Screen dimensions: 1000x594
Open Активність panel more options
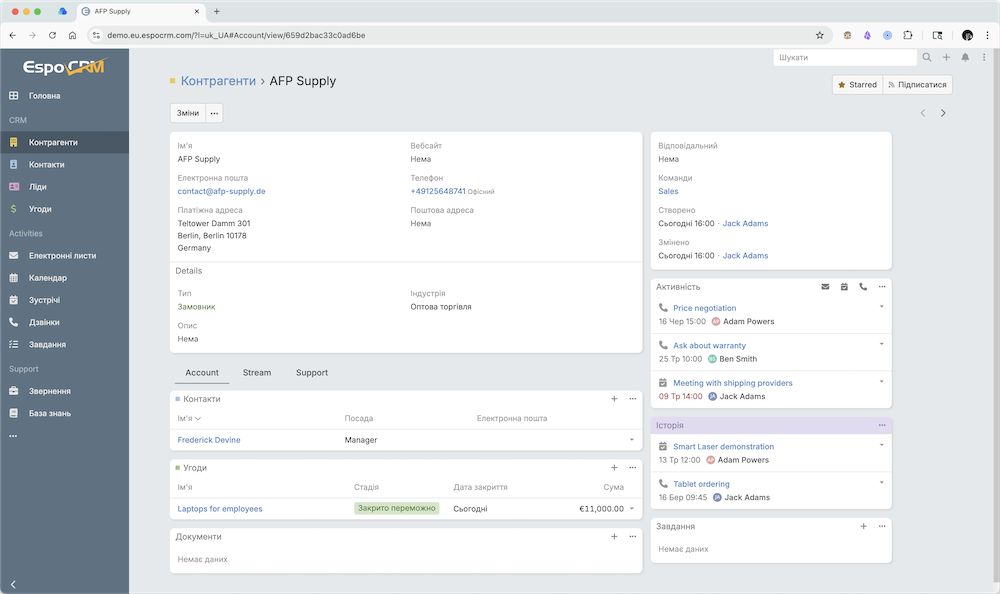click(x=882, y=287)
